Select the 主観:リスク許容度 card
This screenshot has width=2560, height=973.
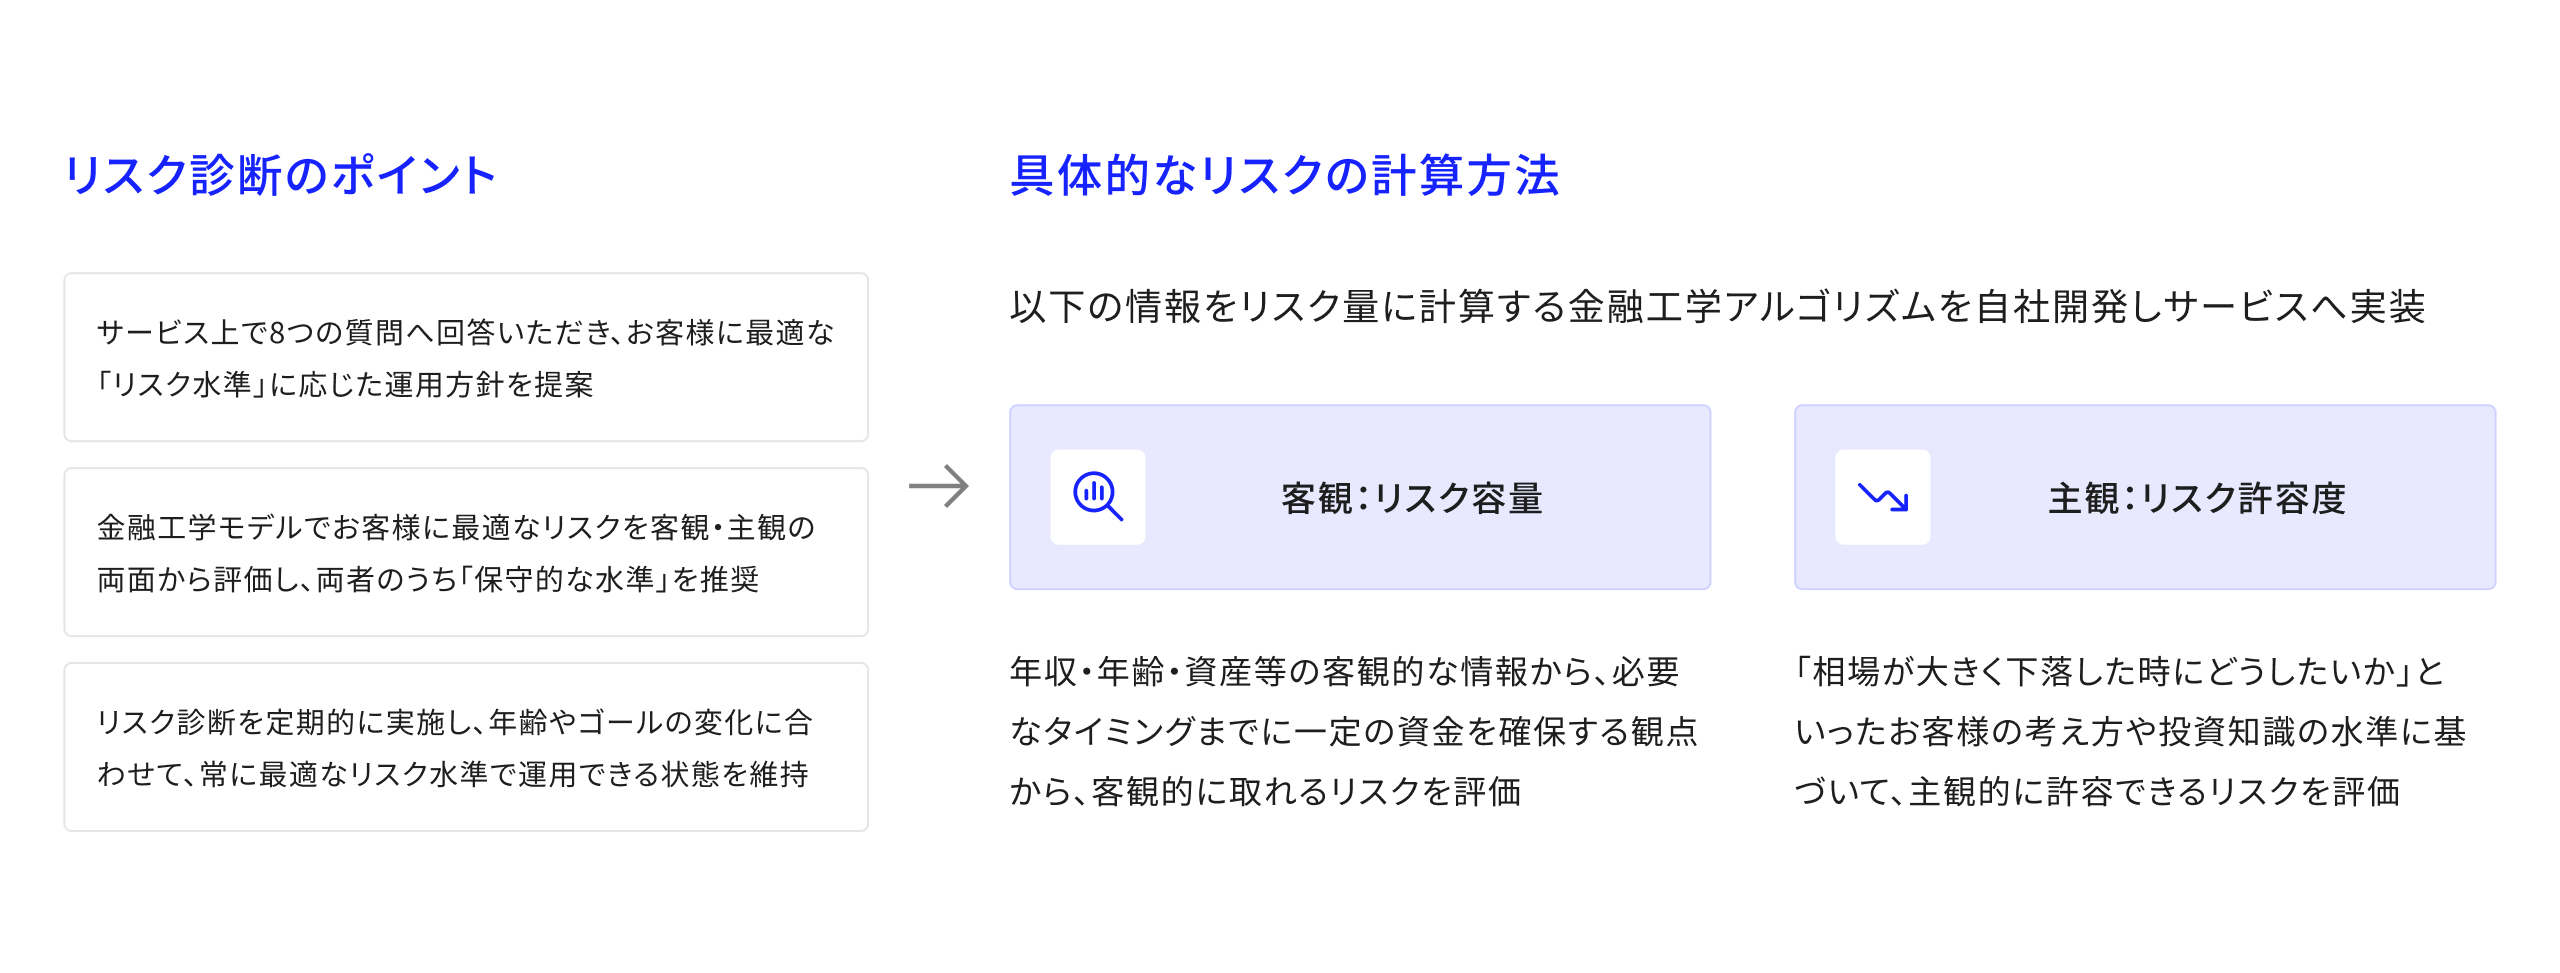pyautogui.click(x=2144, y=497)
